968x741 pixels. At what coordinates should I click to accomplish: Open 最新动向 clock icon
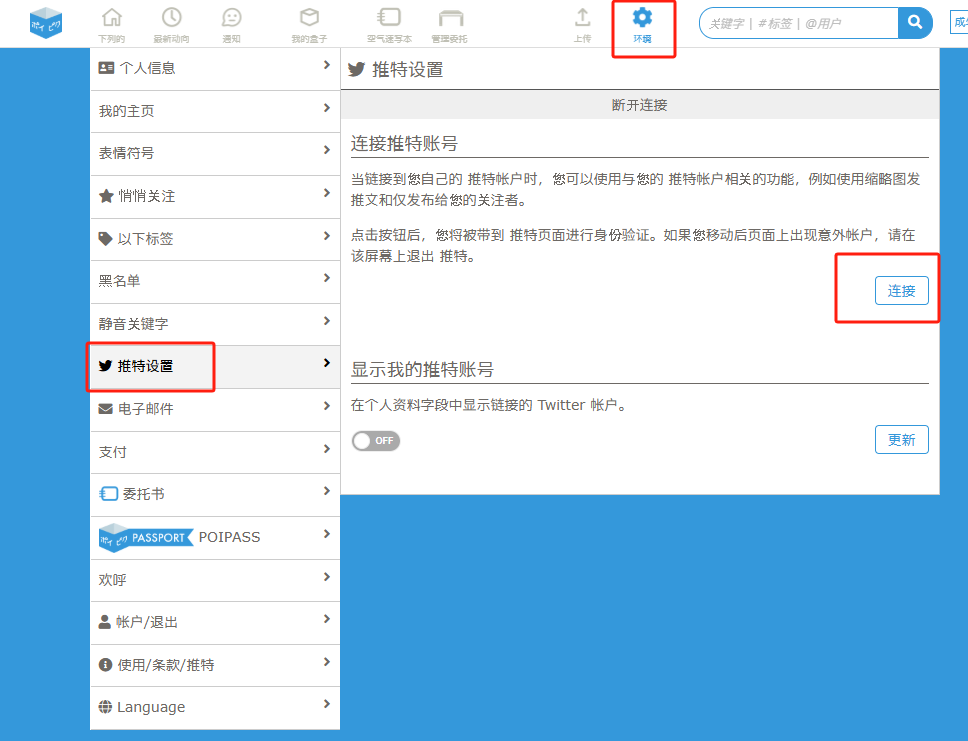(x=172, y=17)
